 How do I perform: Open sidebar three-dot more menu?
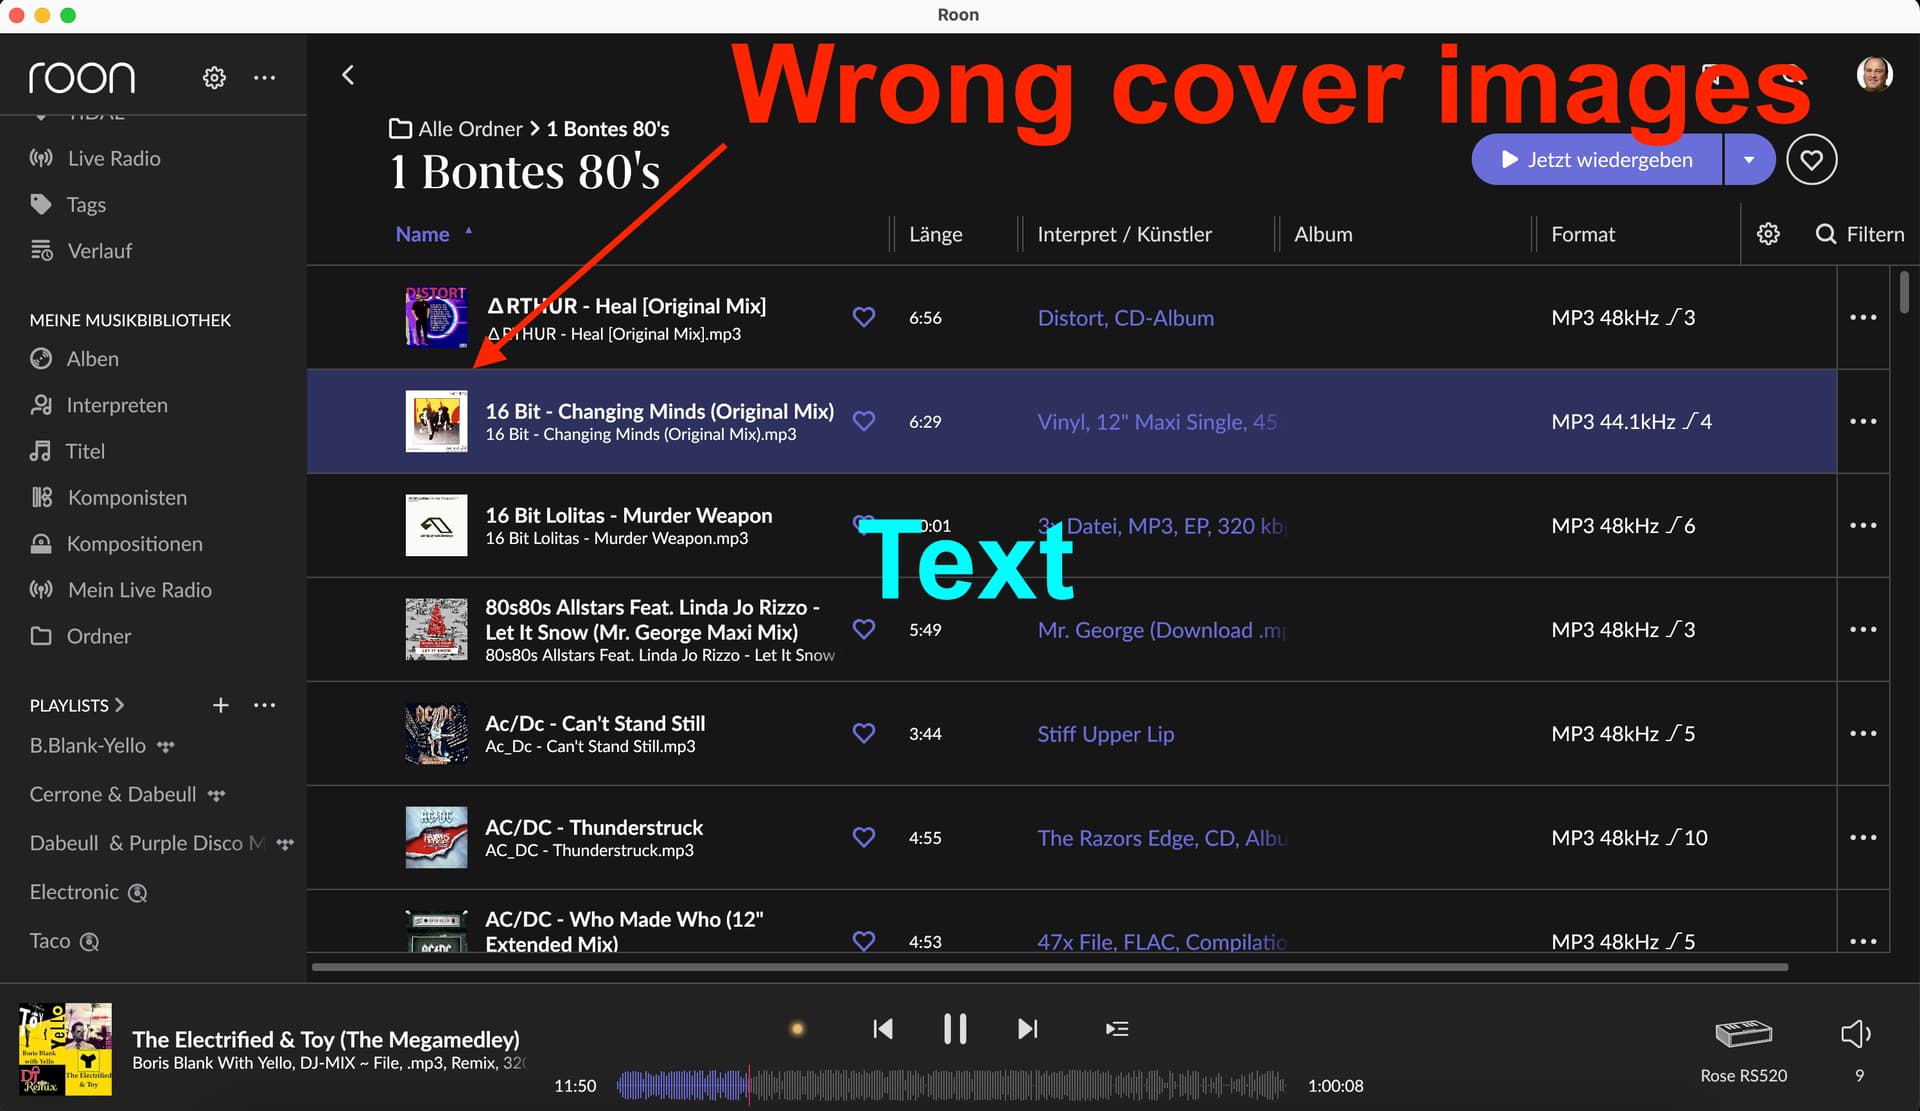pyautogui.click(x=264, y=78)
